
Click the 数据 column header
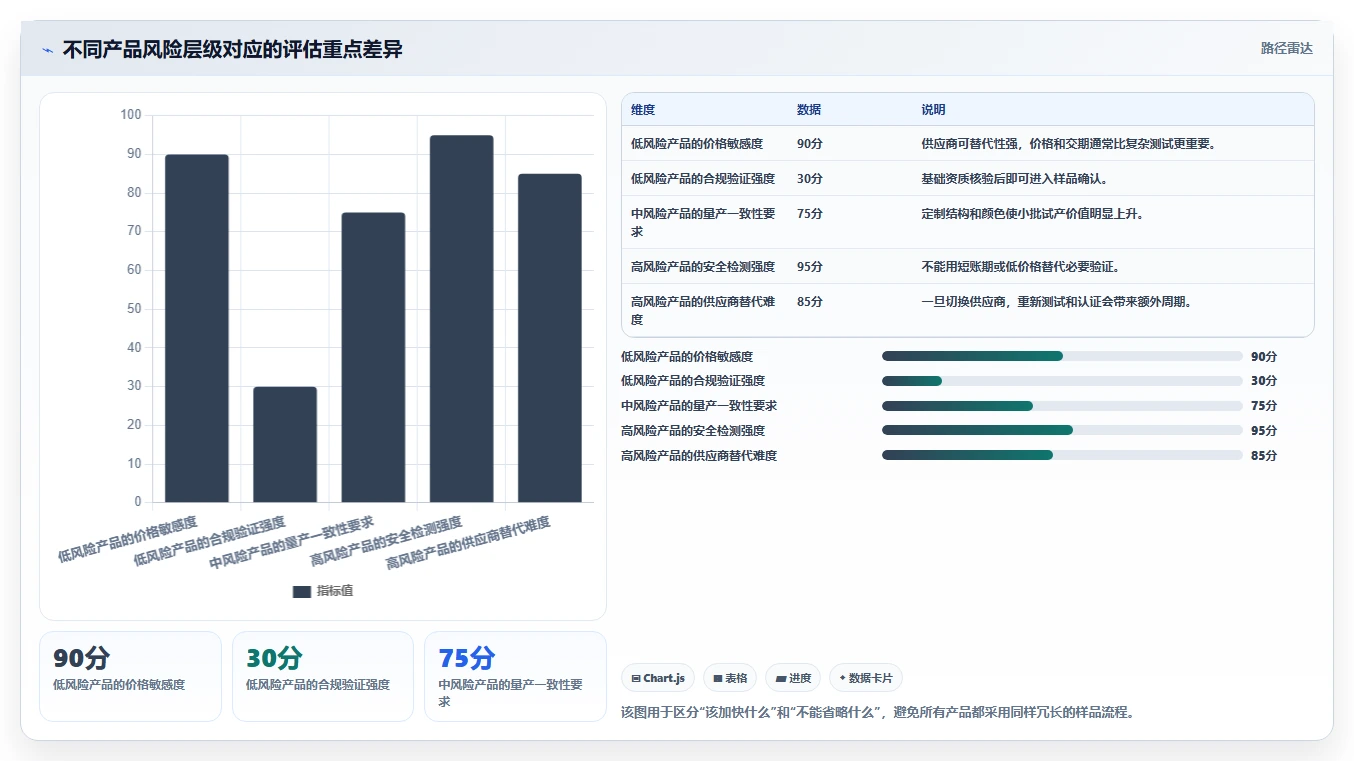click(x=809, y=110)
